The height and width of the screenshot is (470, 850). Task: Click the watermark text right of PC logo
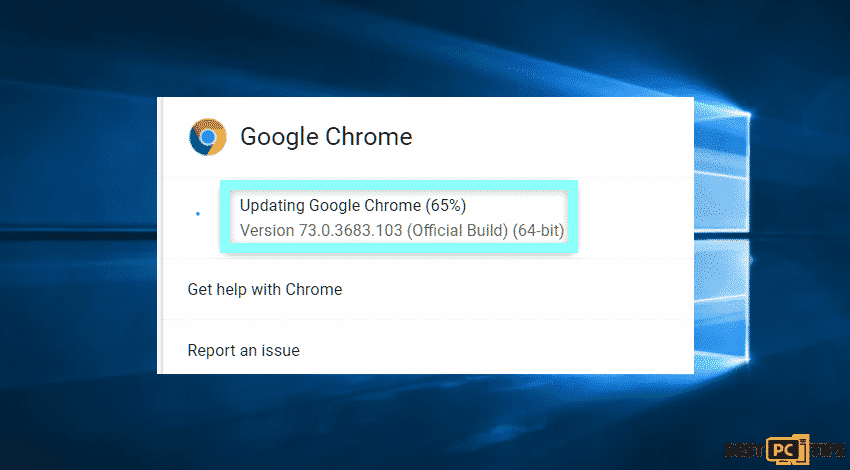coord(827,449)
